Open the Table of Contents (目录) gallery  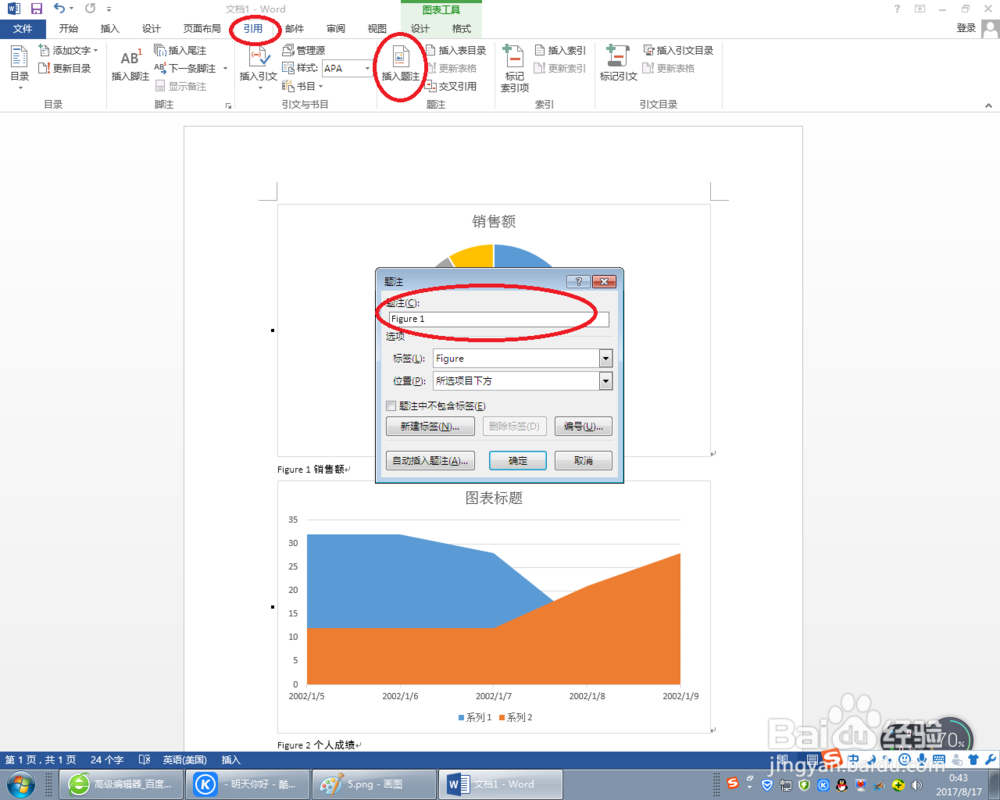coord(18,62)
